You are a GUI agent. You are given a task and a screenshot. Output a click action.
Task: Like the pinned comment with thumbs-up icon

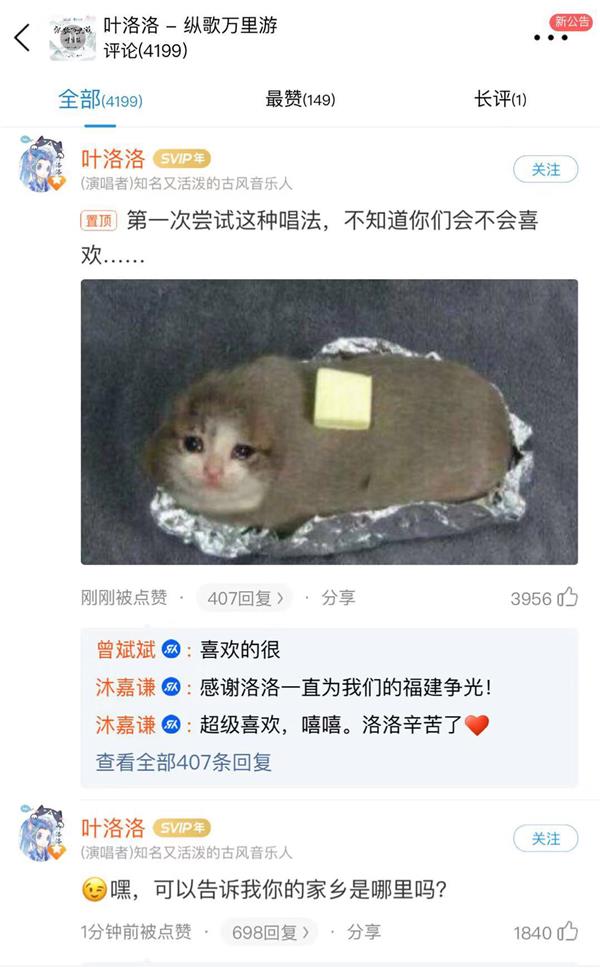click(567, 597)
